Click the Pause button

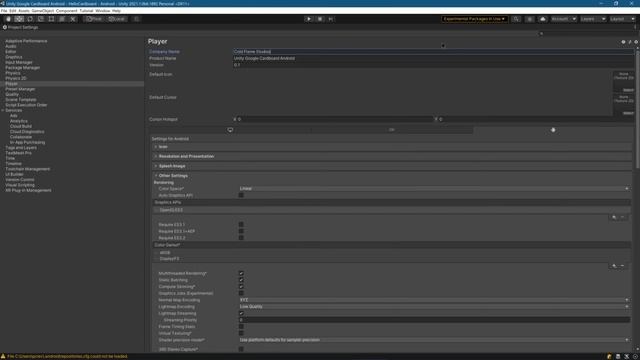point(320,19)
